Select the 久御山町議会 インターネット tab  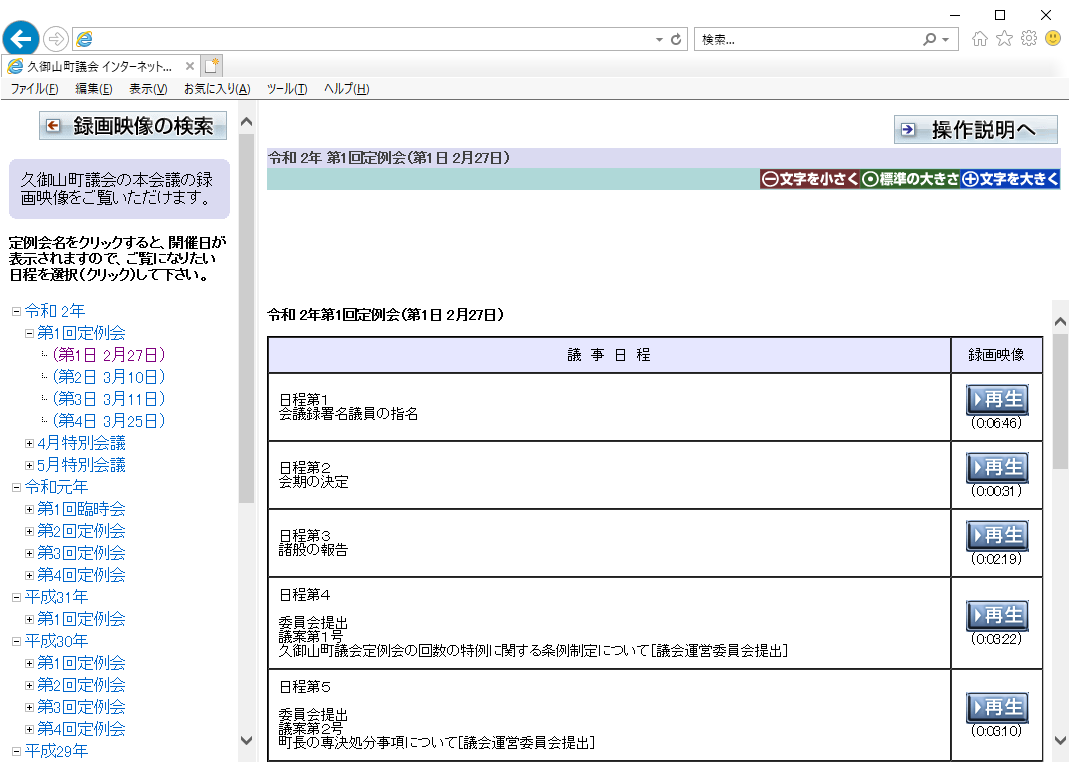(100, 66)
